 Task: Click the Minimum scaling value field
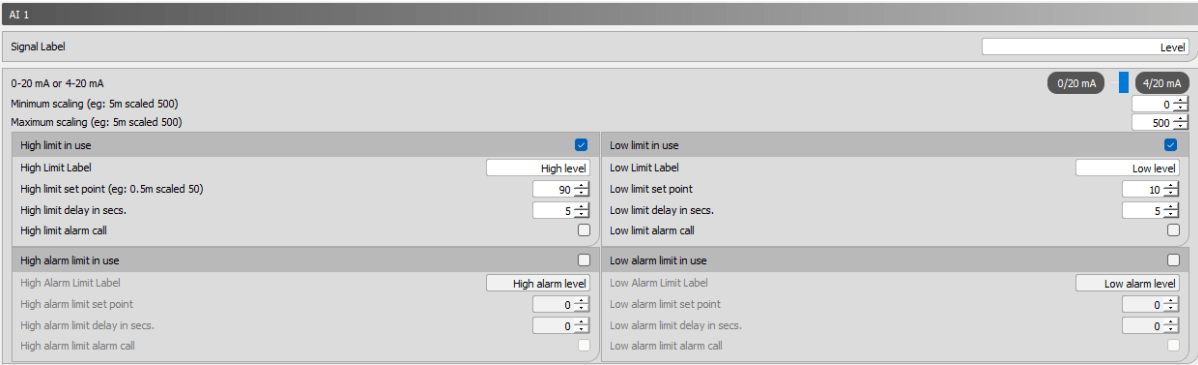point(1151,104)
